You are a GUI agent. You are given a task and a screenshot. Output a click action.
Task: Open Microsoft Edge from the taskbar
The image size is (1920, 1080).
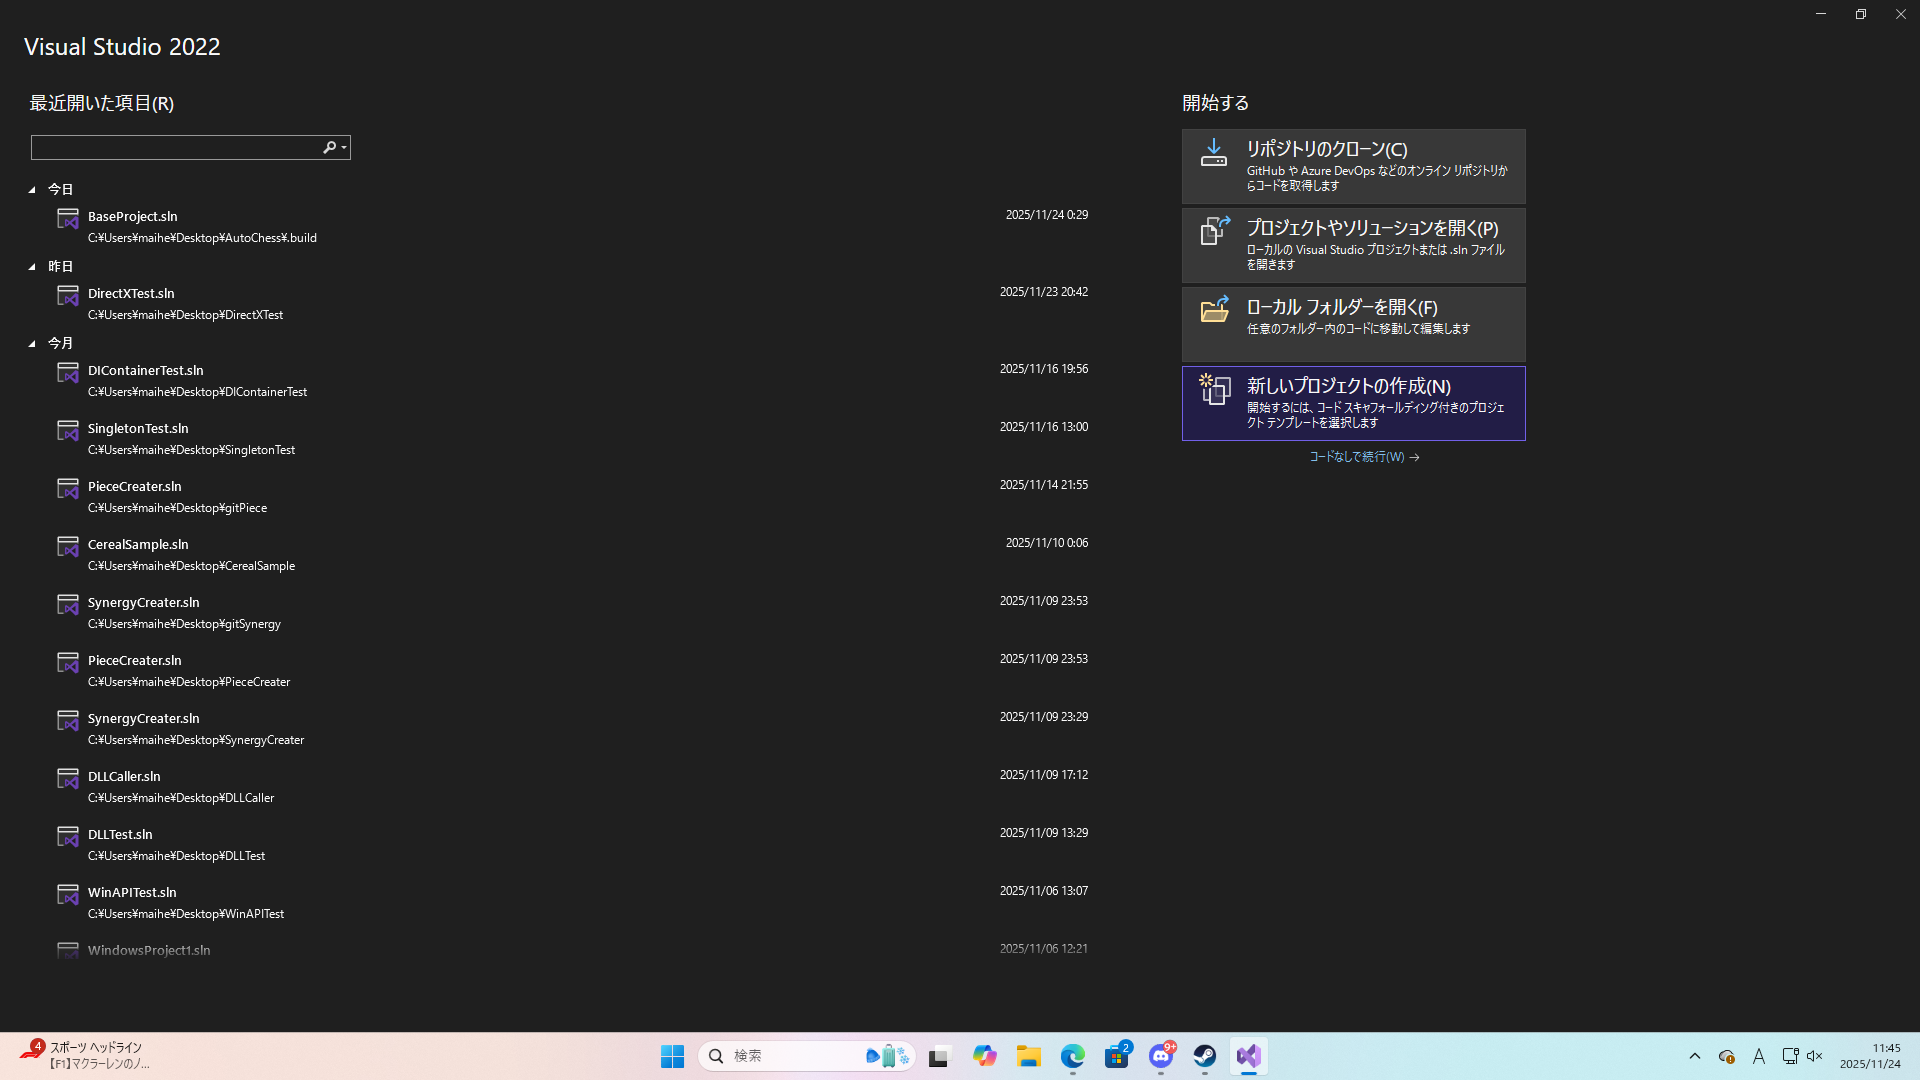coord(1072,1056)
